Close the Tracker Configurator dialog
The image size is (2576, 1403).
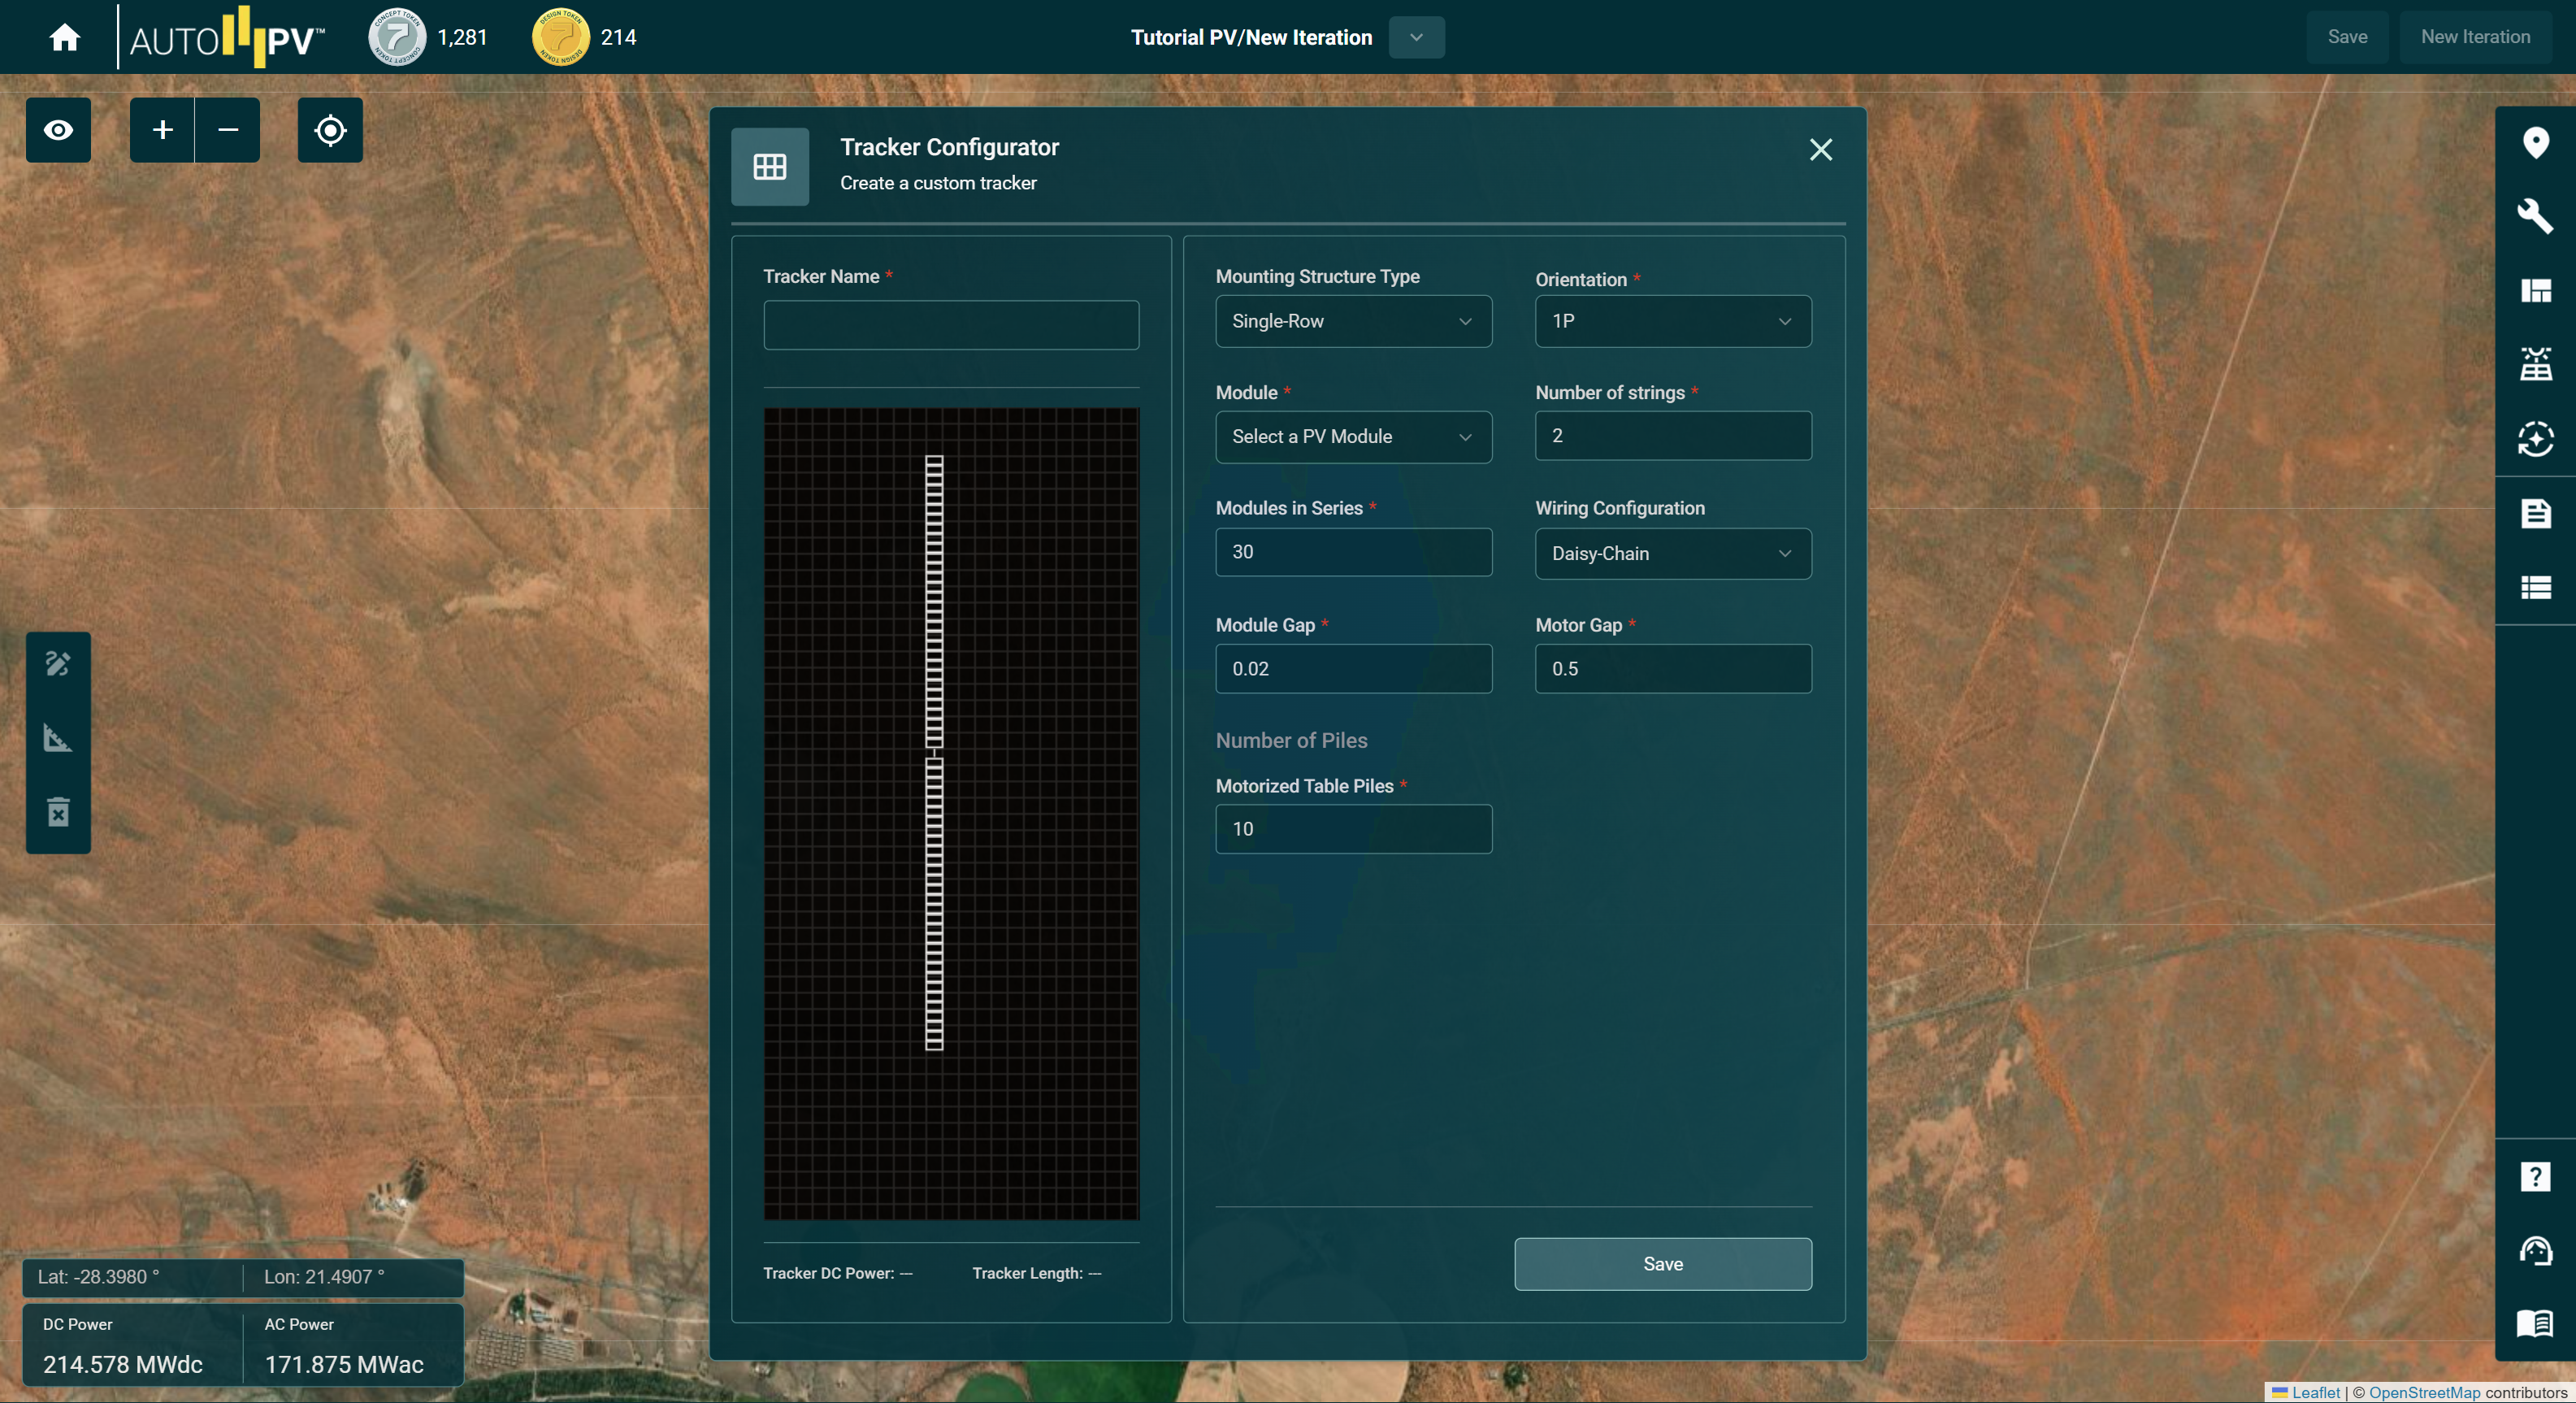1820,150
